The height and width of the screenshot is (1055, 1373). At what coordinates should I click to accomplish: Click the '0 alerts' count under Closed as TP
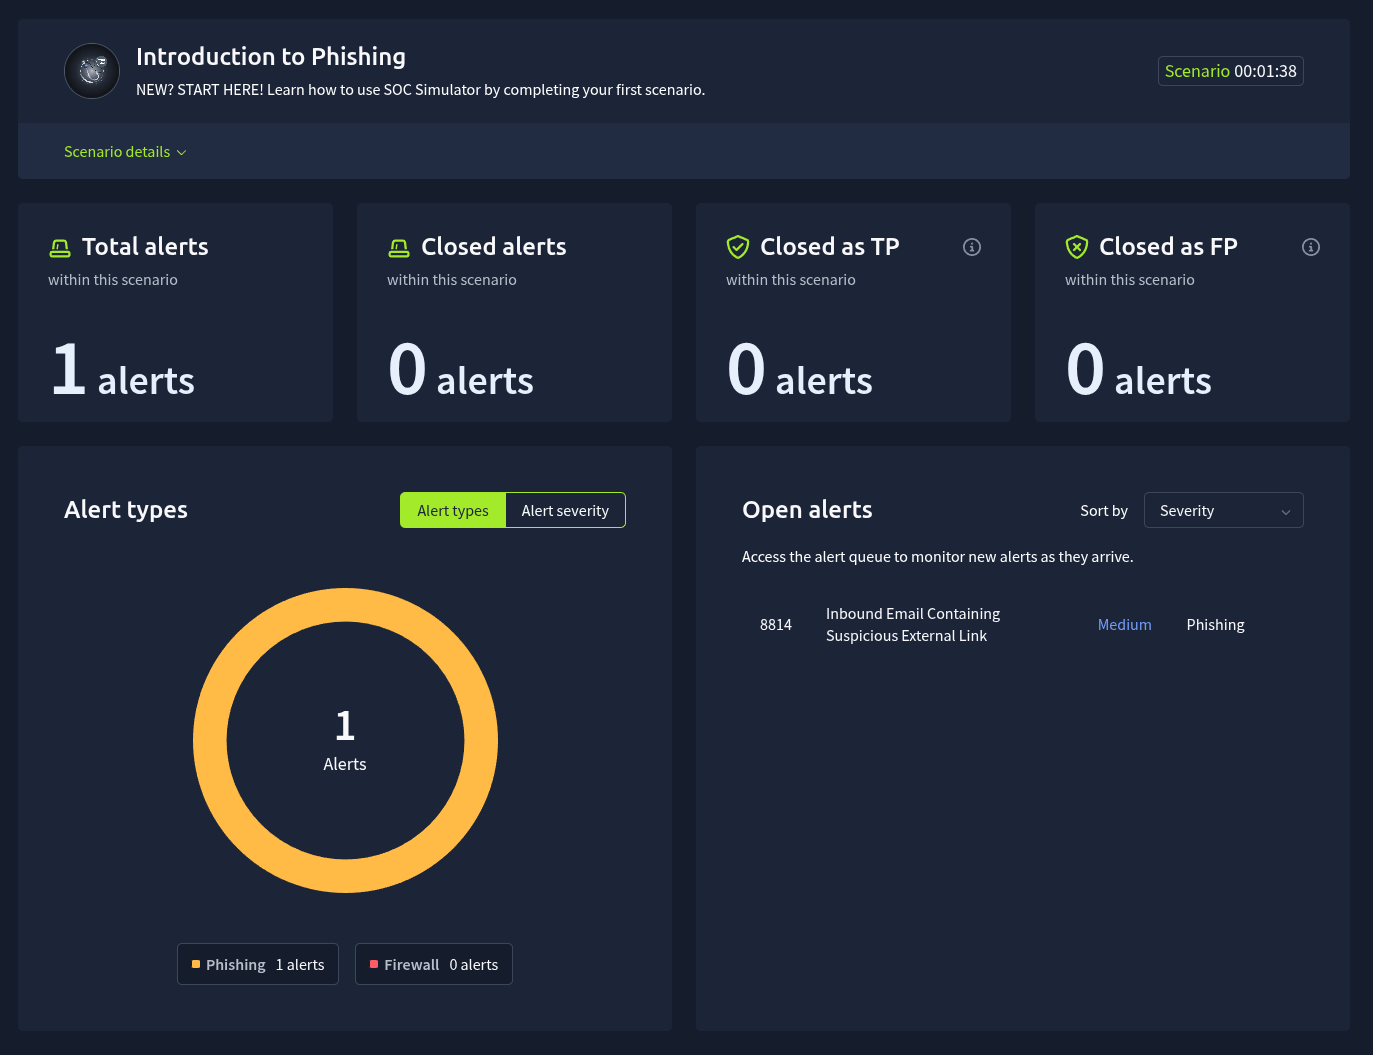point(800,370)
